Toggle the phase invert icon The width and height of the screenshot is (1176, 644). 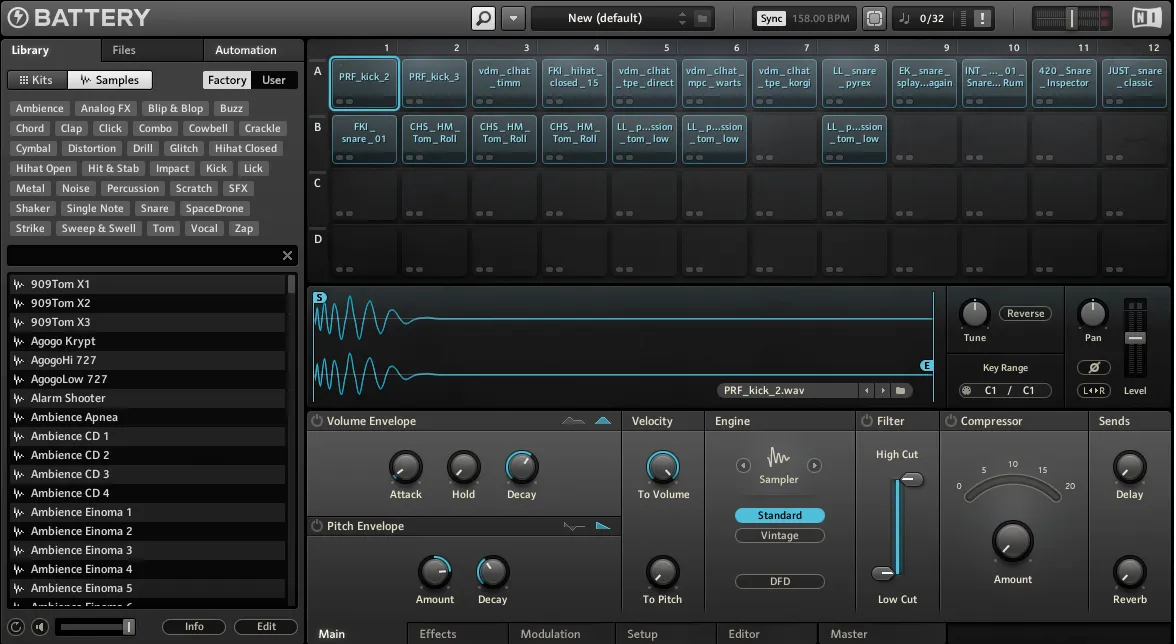(x=1094, y=367)
